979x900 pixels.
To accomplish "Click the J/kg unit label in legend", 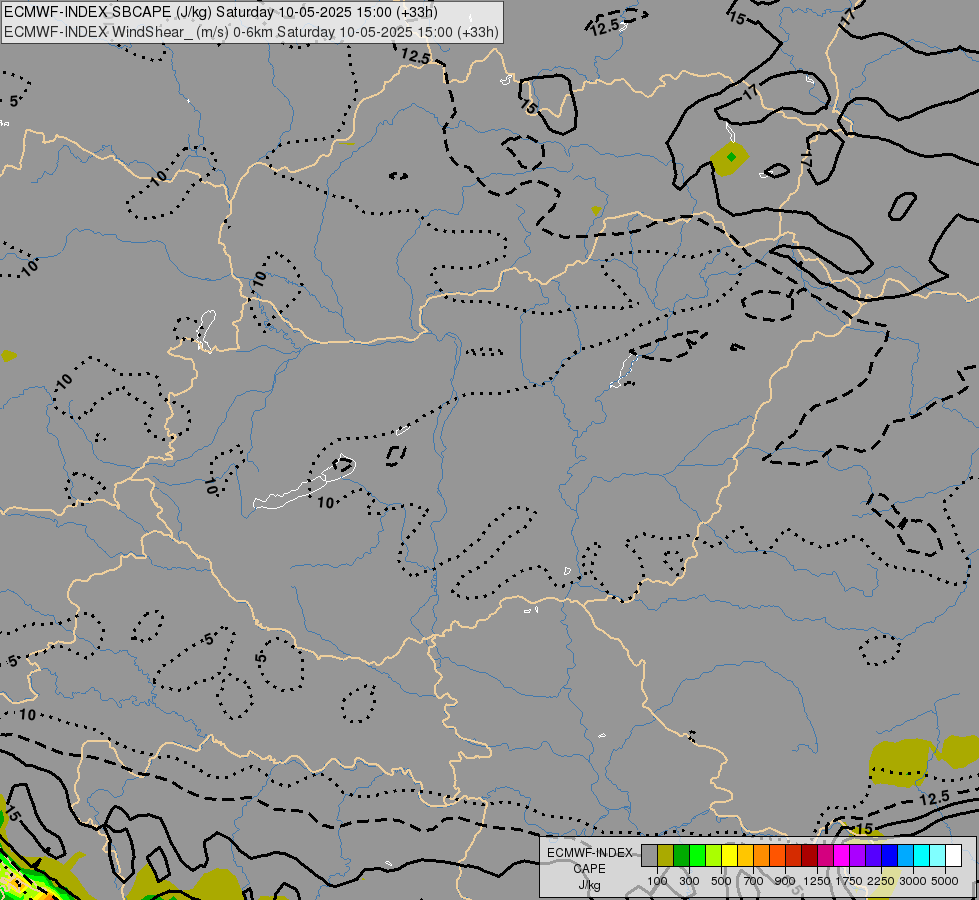I will 589,885.
